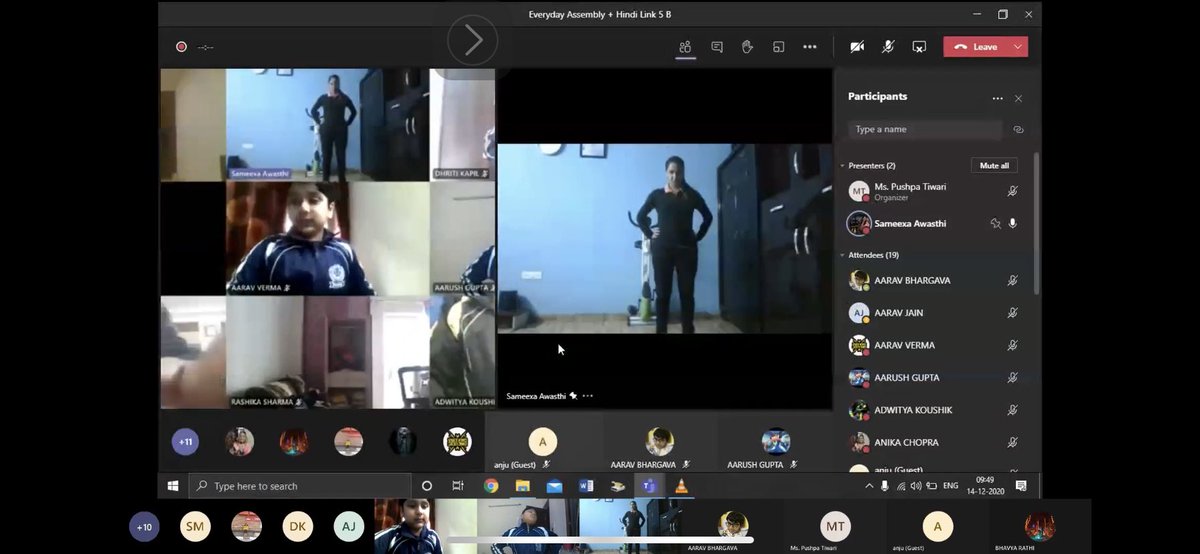Collapse the Attendees (19) section
This screenshot has width=1200, height=554.
point(842,255)
